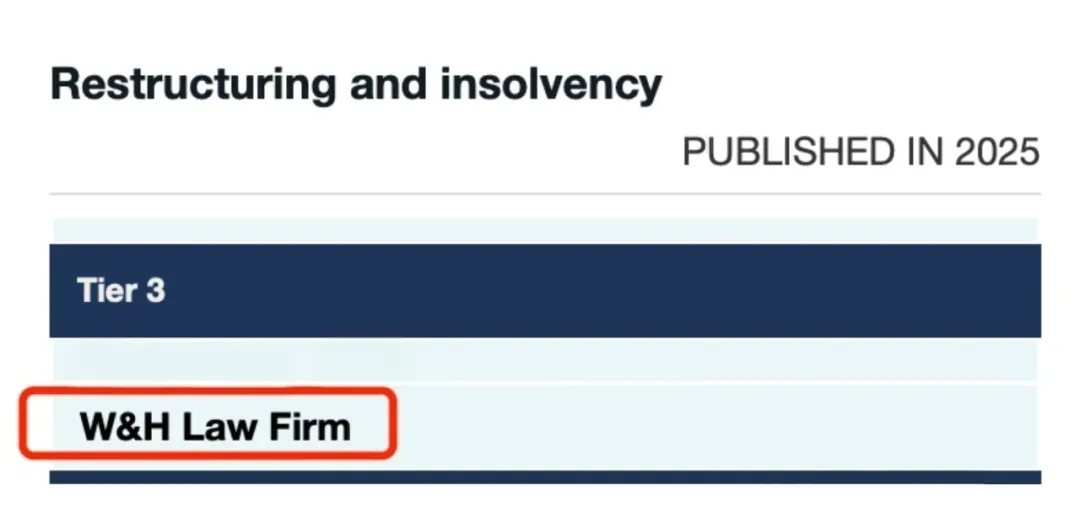Open the W&H Law Firm listing

[215, 427]
